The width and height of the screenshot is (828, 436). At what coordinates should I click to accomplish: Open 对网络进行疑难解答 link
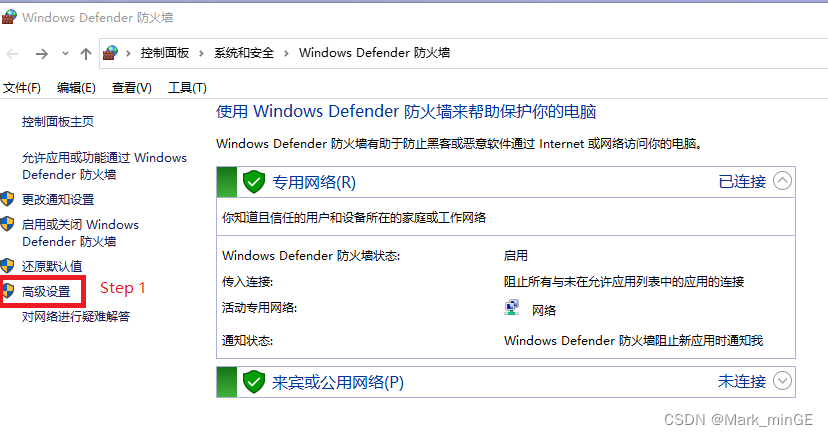click(76, 317)
